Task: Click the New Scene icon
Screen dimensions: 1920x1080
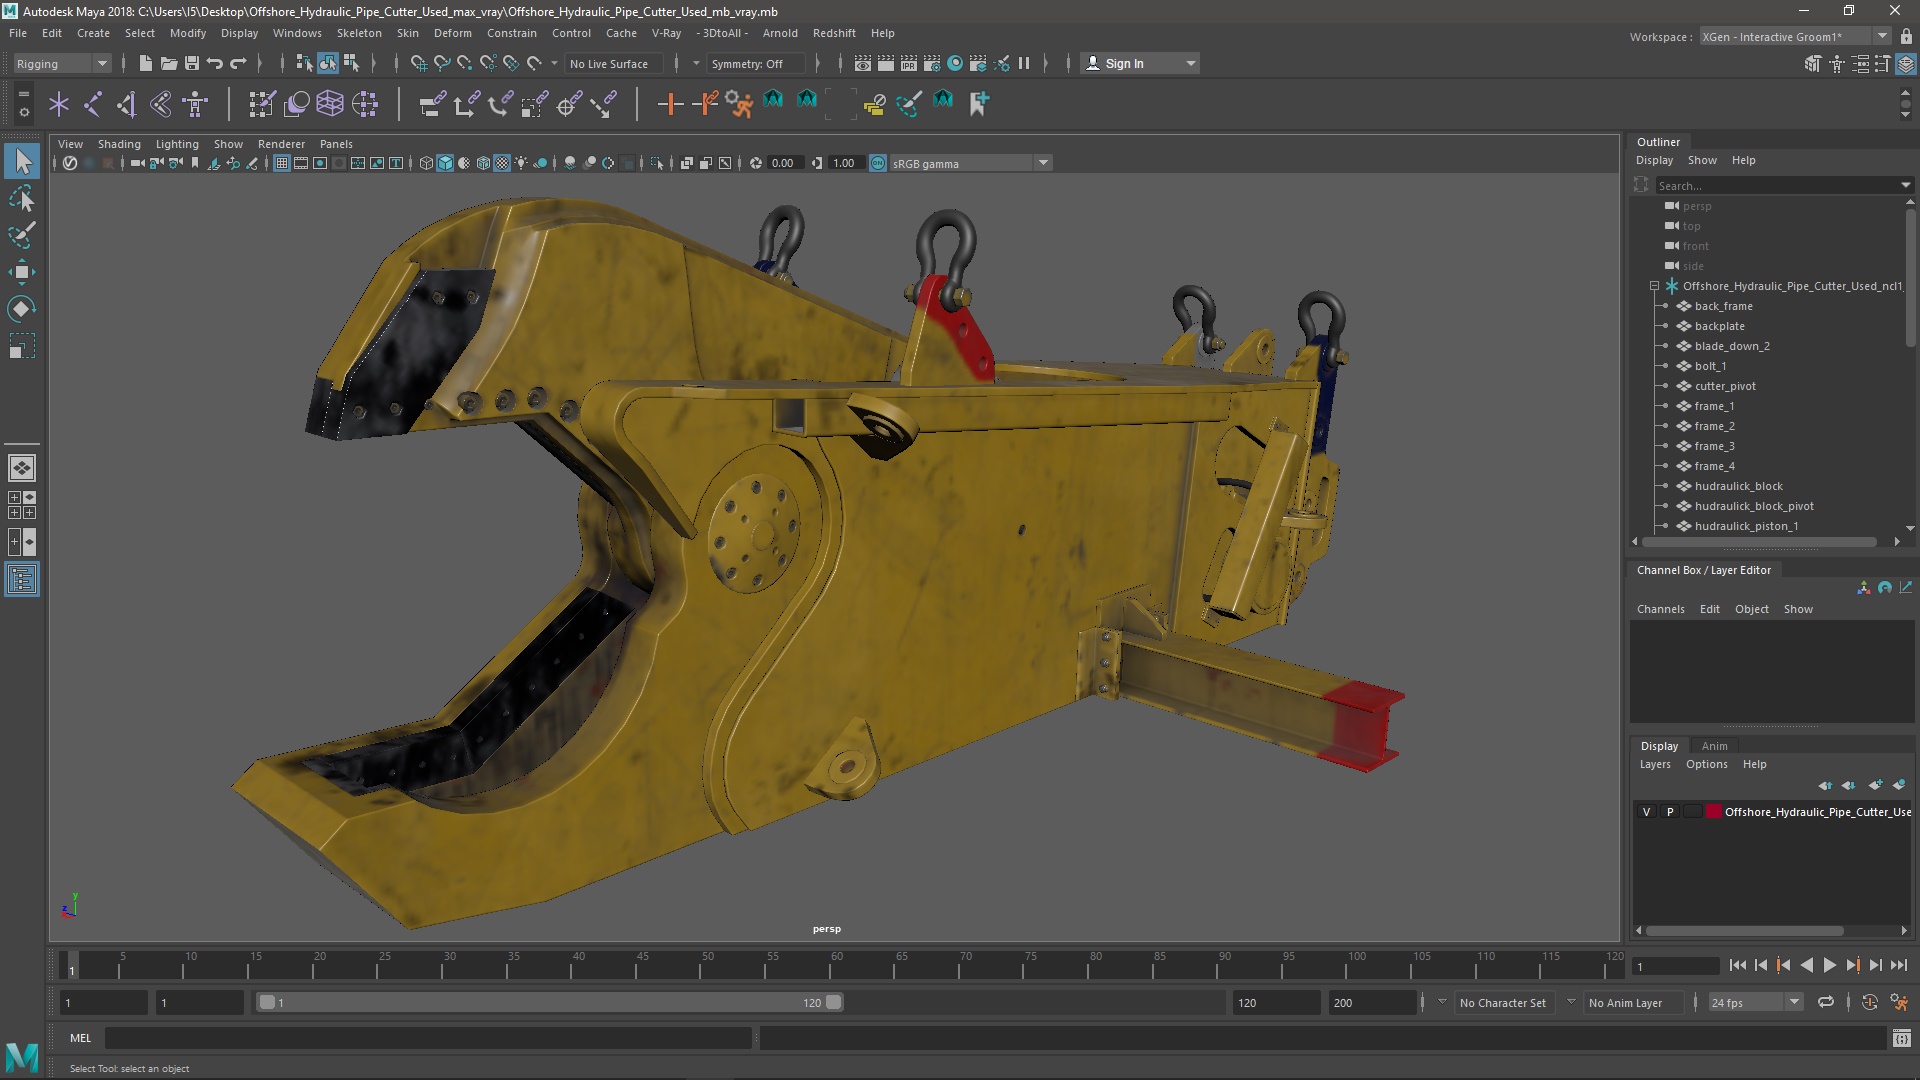Action: click(x=146, y=63)
